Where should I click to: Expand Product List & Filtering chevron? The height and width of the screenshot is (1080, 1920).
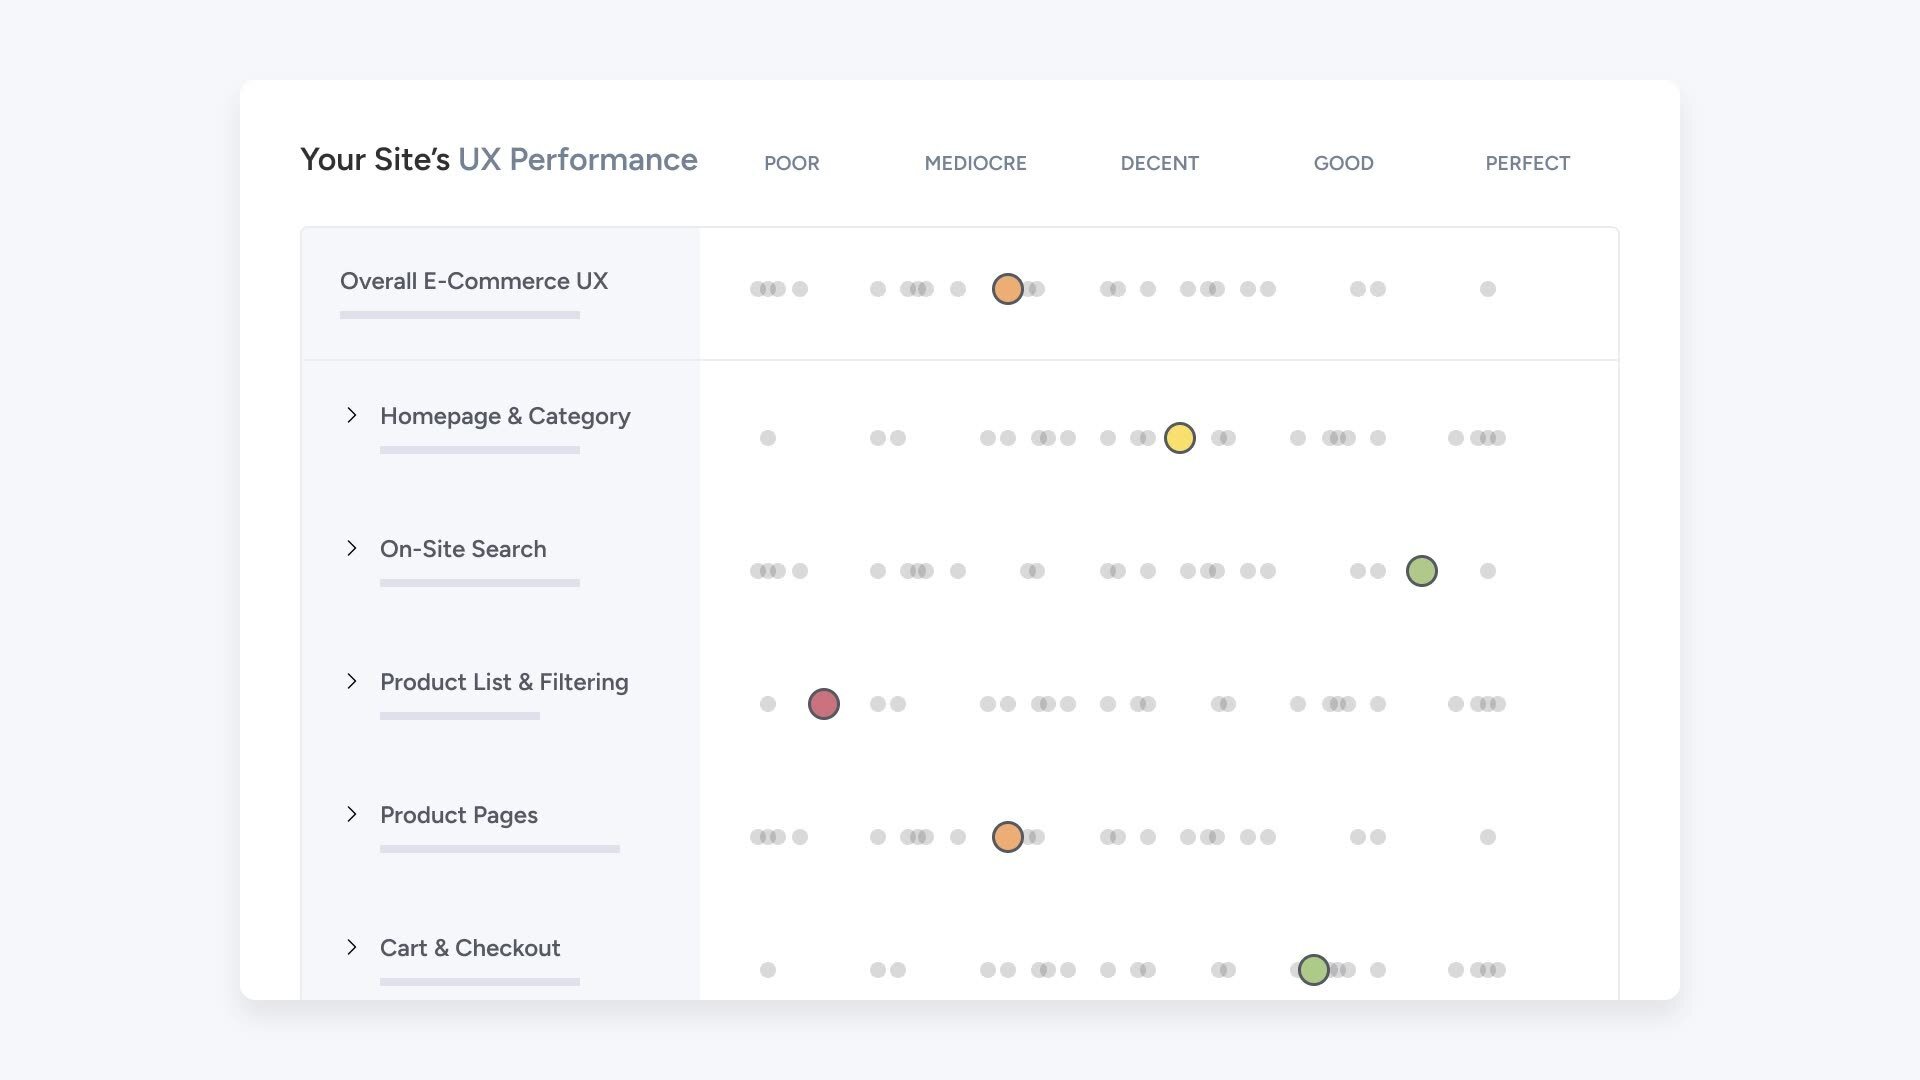click(x=352, y=681)
